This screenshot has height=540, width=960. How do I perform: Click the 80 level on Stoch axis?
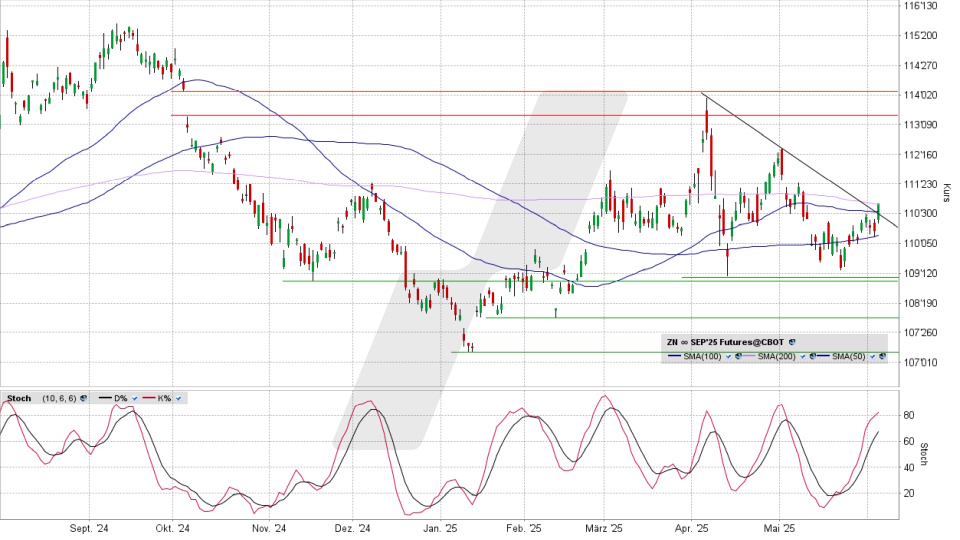pyautogui.click(x=909, y=415)
